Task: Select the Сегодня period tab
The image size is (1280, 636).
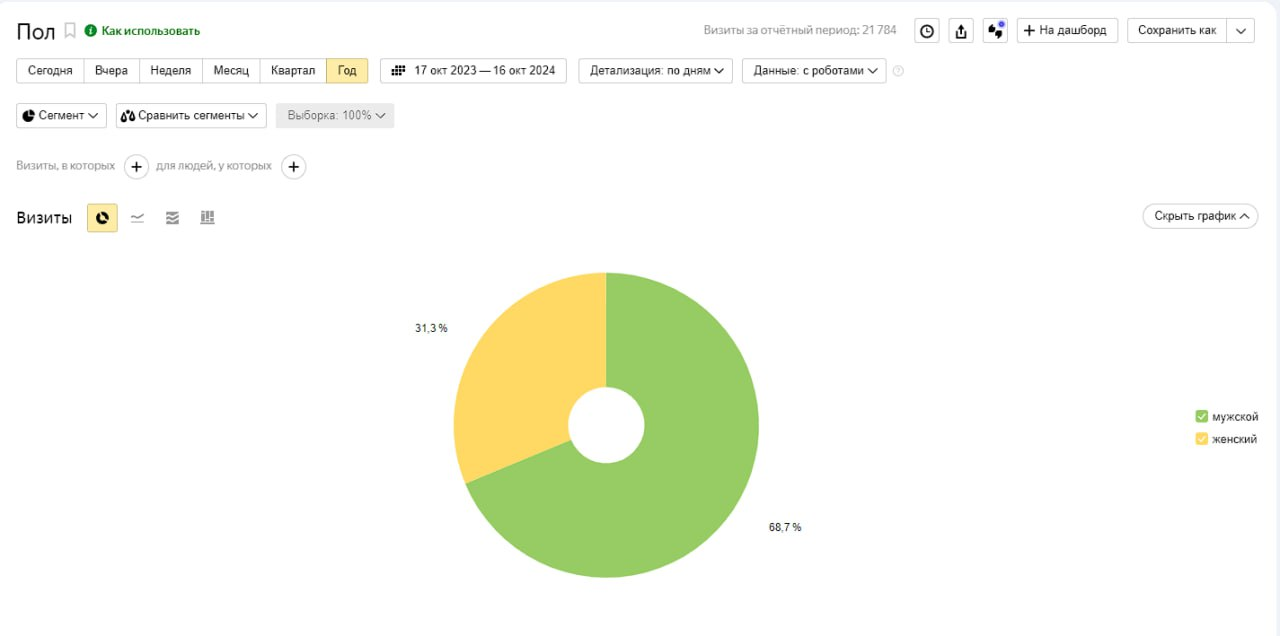Action: (50, 71)
